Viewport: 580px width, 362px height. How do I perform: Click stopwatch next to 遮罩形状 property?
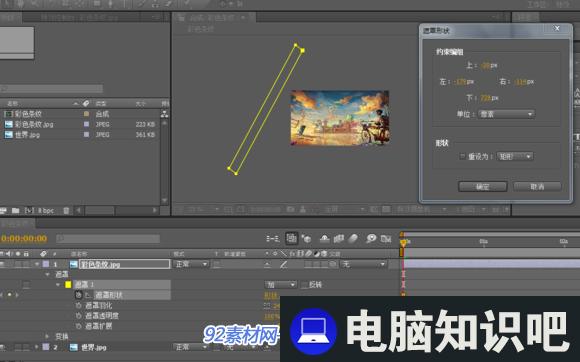(78, 295)
